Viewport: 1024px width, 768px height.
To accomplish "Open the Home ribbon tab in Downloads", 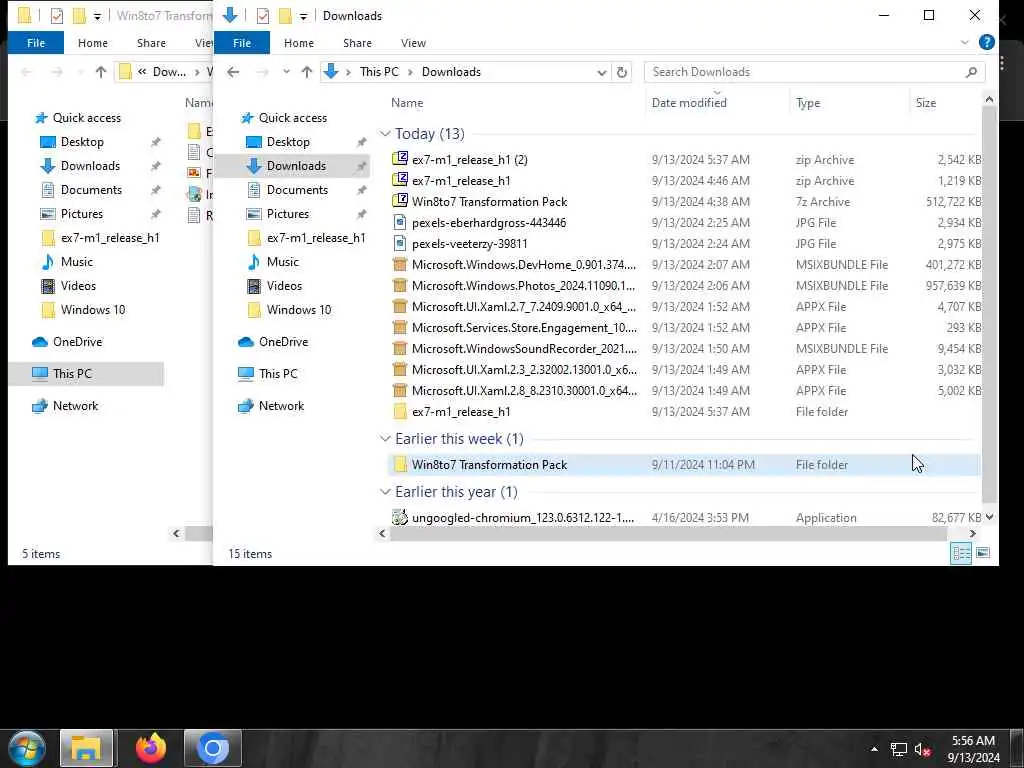I will click(298, 43).
